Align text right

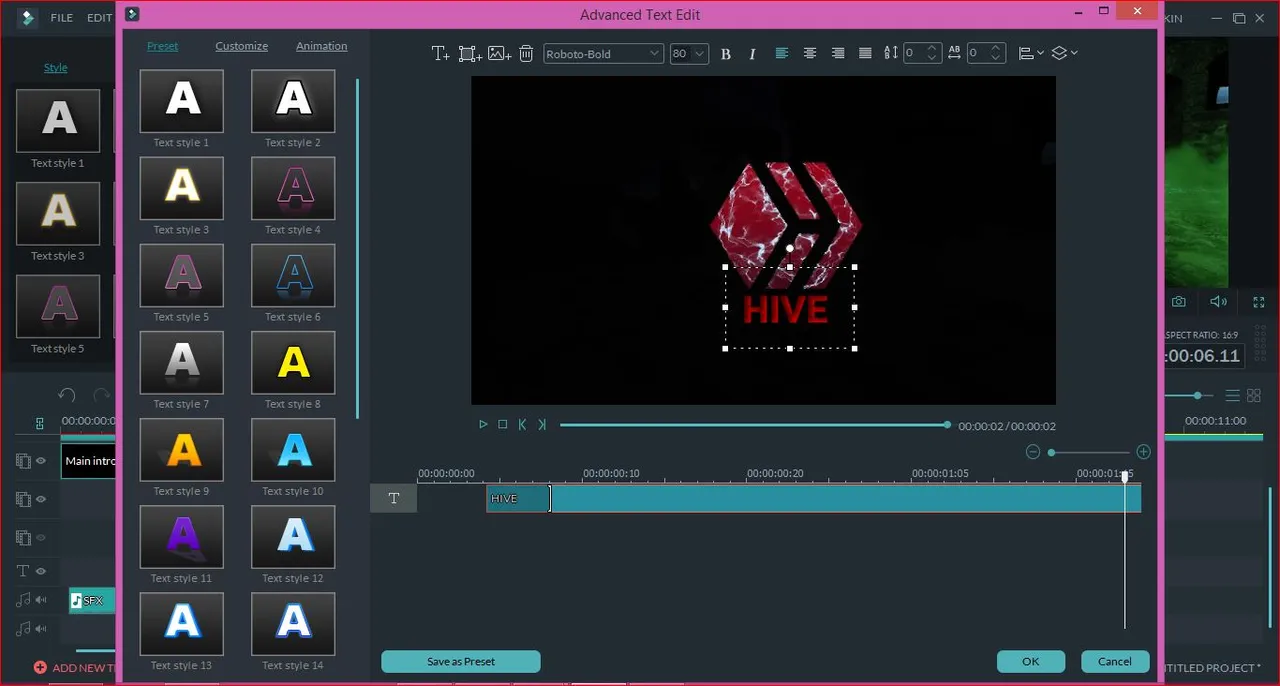838,53
